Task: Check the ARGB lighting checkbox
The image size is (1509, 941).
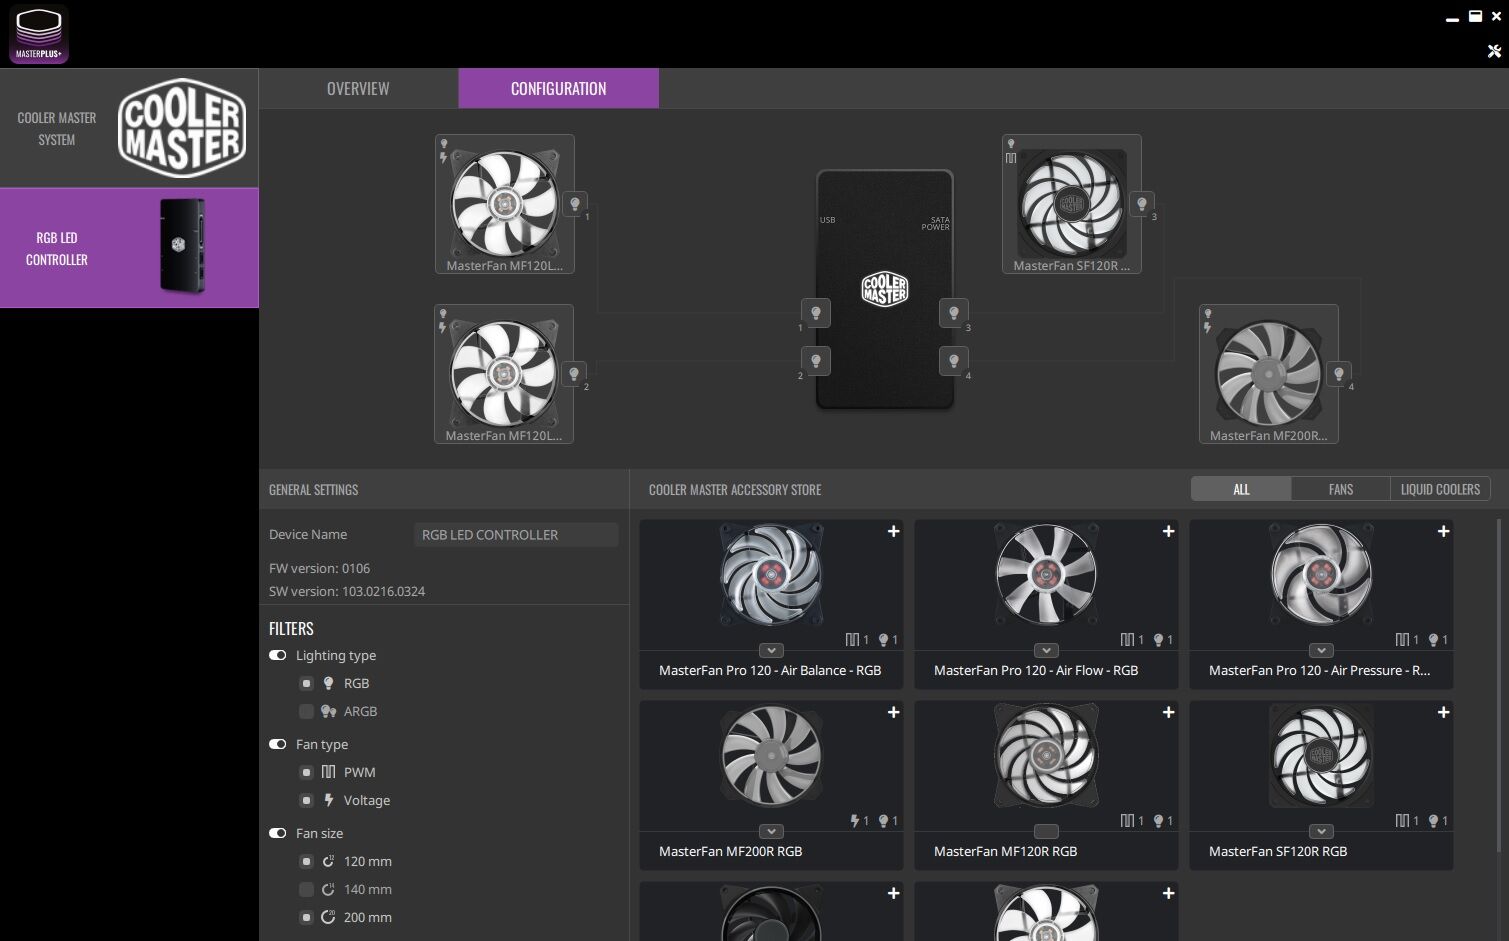Action: click(x=306, y=711)
